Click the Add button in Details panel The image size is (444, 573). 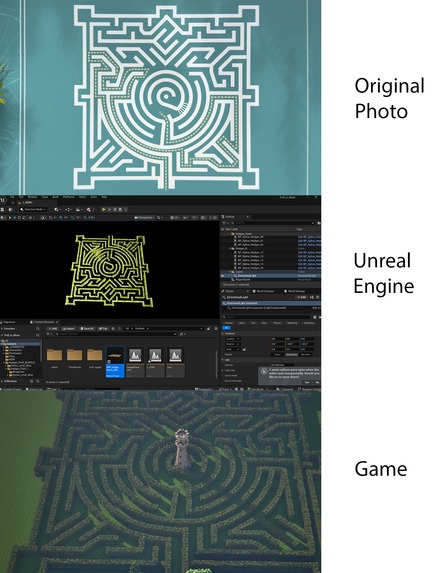click(302, 297)
